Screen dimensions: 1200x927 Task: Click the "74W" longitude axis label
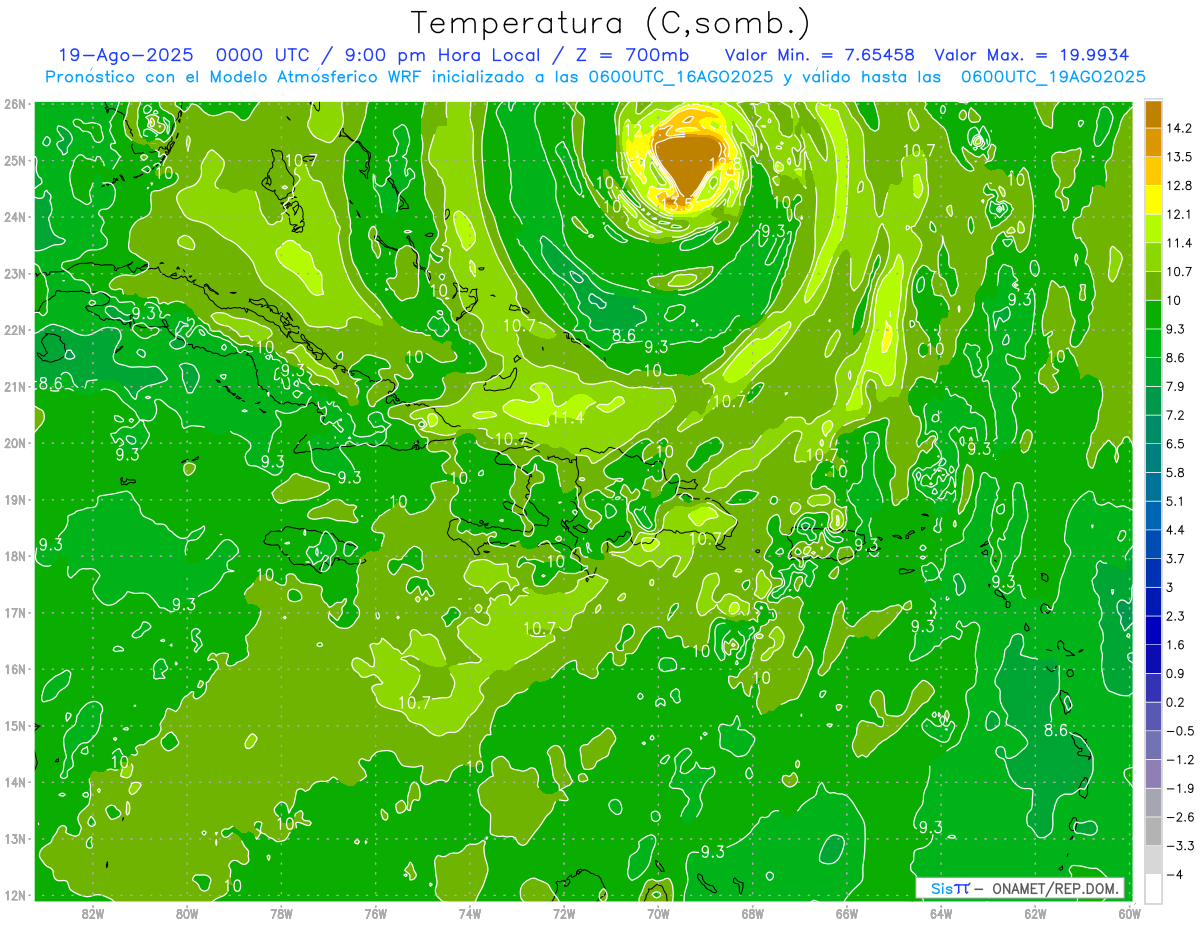[469, 913]
